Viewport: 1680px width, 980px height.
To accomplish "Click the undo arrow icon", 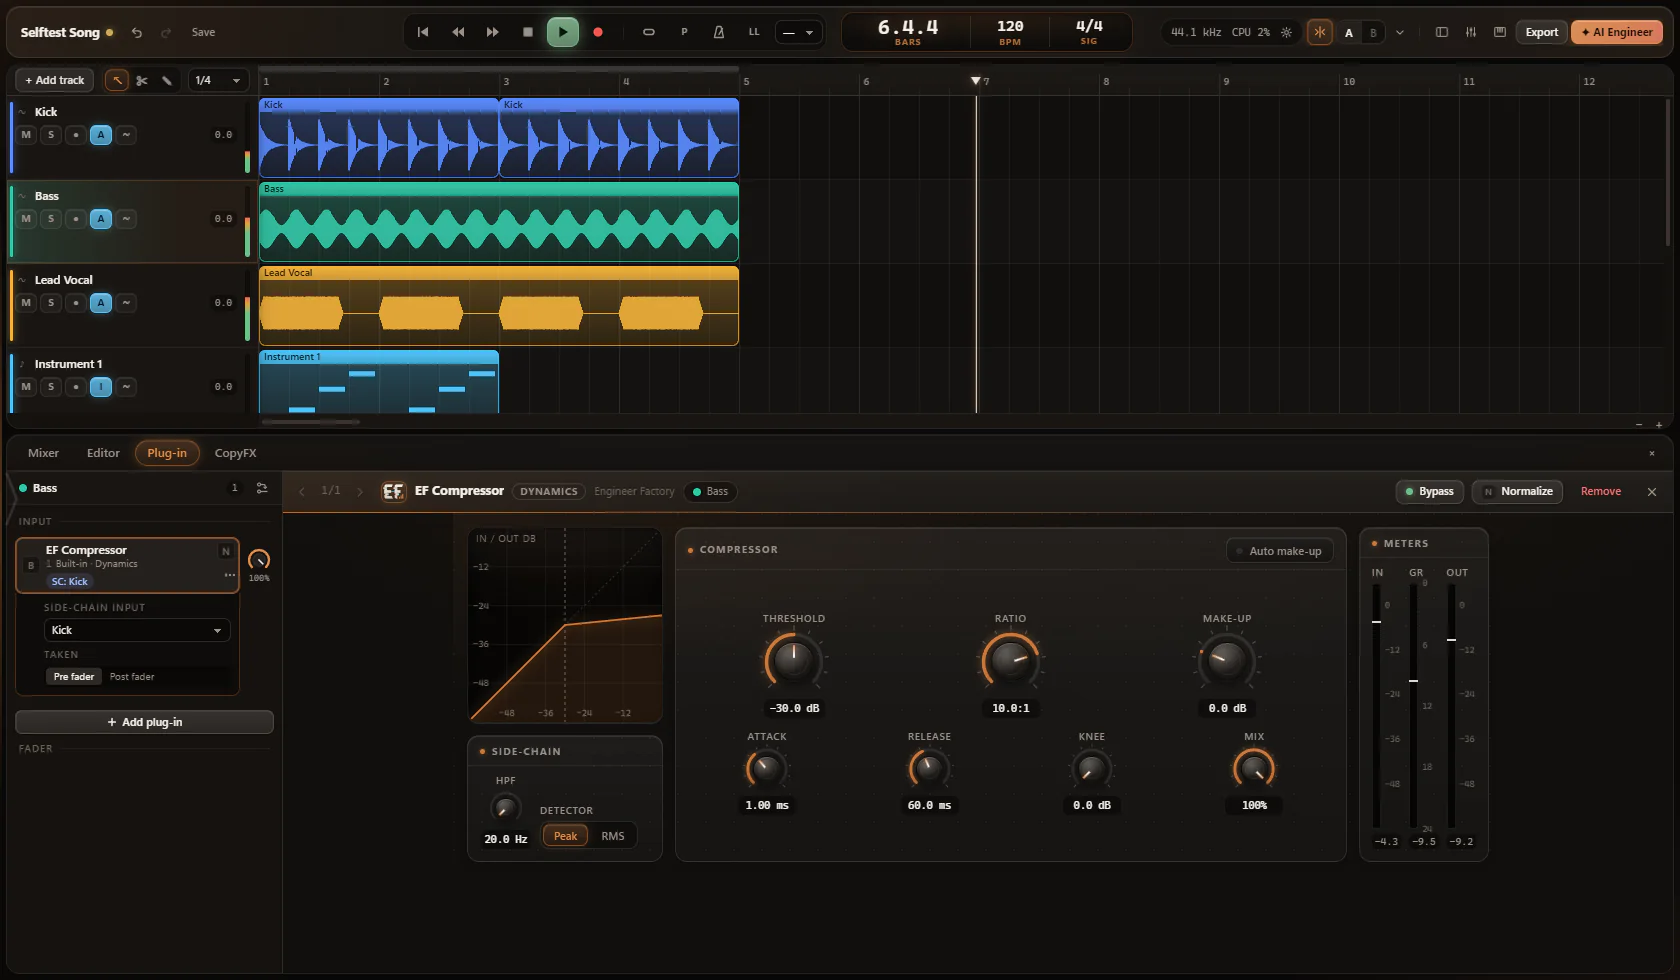I will click(x=137, y=32).
